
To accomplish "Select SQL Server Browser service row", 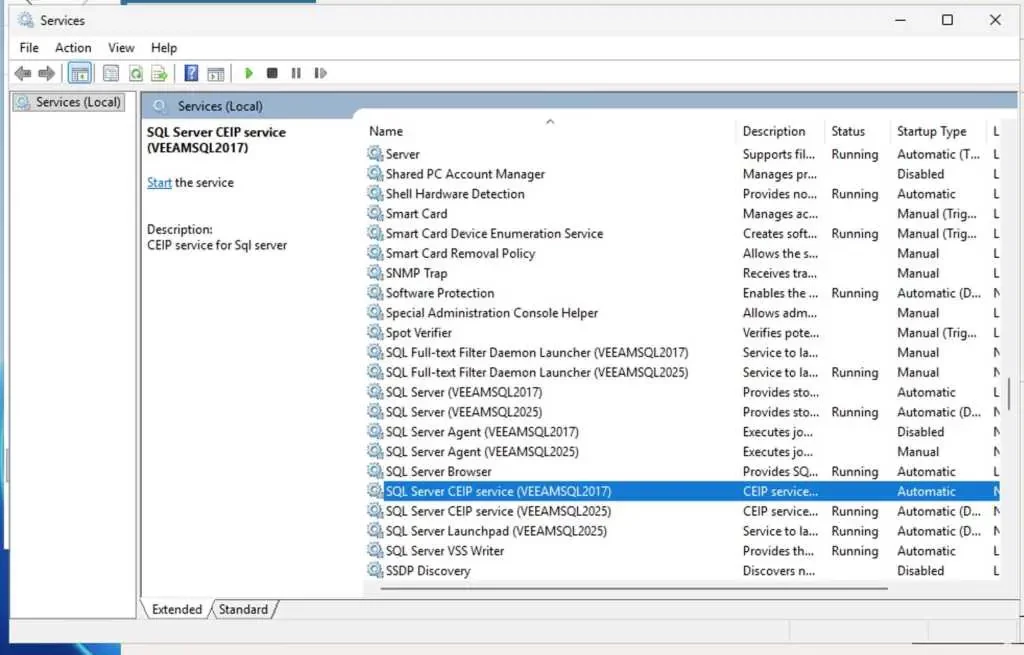I will pos(438,471).
